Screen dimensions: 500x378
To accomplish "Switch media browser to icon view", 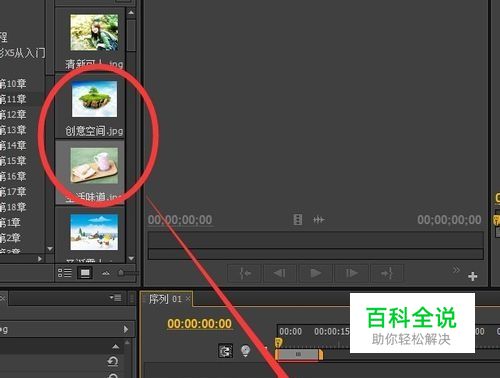I will click(x=85, y=273).
